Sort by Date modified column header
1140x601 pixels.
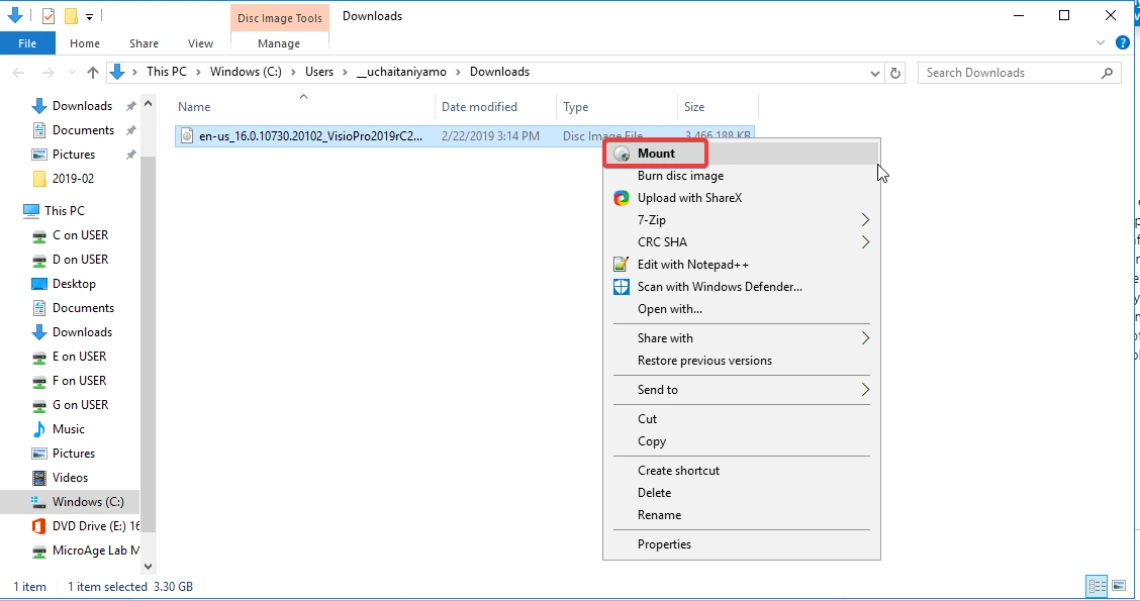click(496, 107)
